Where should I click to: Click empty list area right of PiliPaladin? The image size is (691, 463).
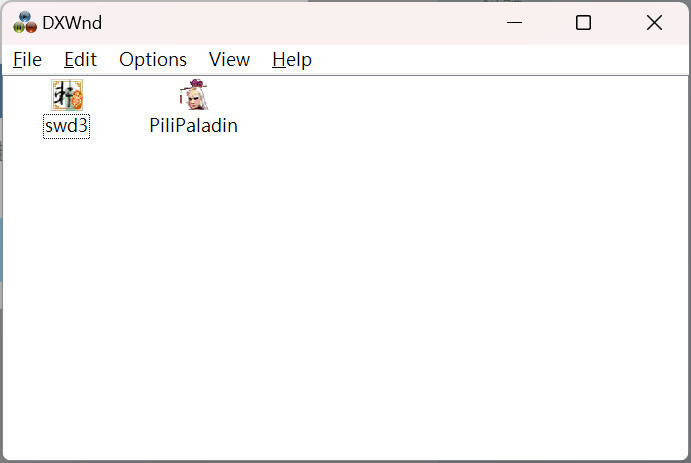pyautogui.click(x=463, y=108)
